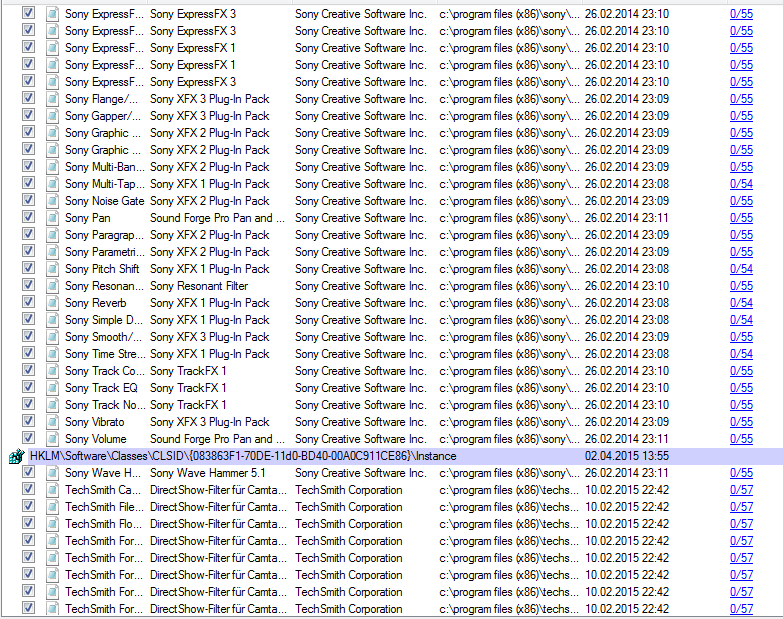The width and height of the screenshot is (783, 619).
Task: Uncheck the Sony Wave Hammer entry checkbox
Action: click(28, 473)
